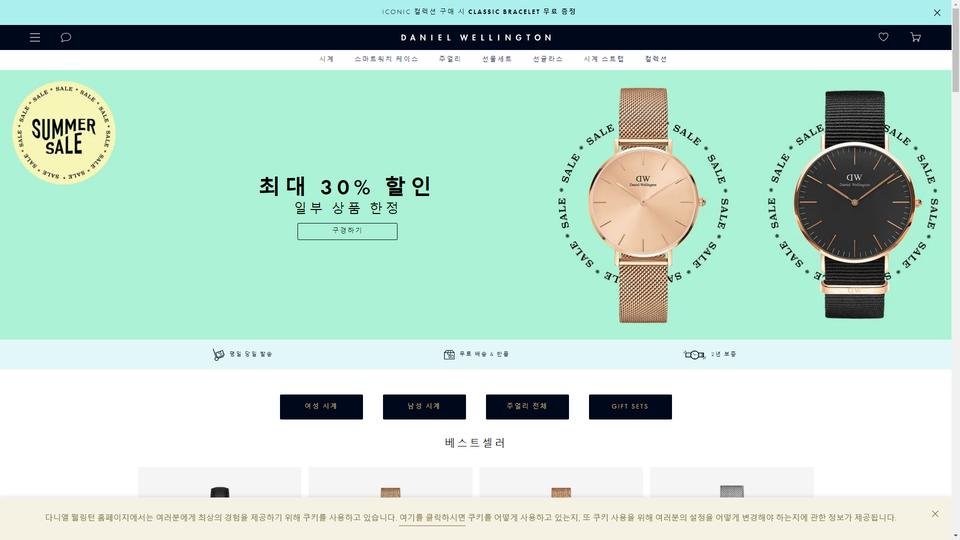Select the GIFT SETS button
Screen dimensions: 960x540
pos(630,407)
